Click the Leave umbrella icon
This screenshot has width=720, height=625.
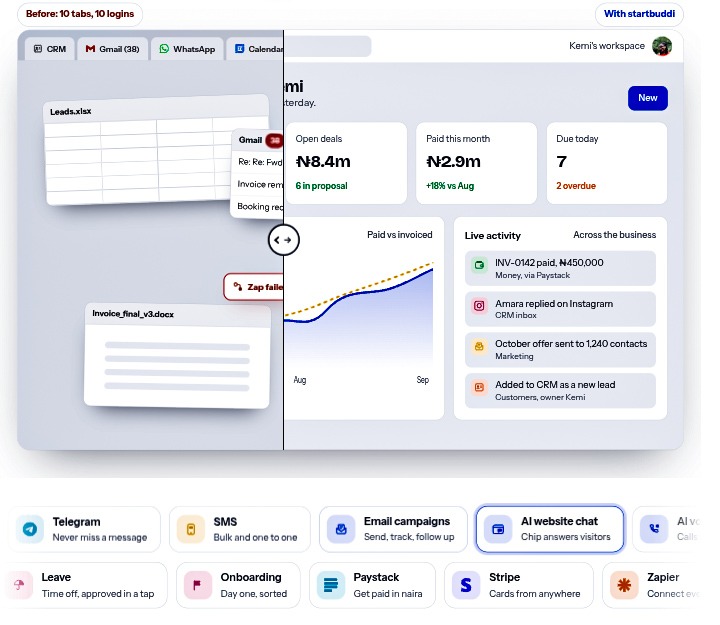[19, 585]
